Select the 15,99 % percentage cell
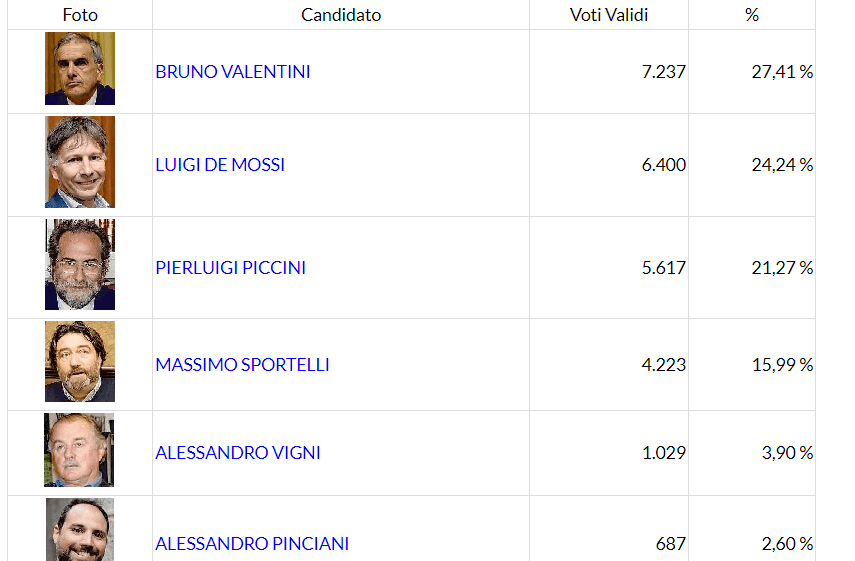This screenshot has width=855, height=561. [x=782, y=365]
